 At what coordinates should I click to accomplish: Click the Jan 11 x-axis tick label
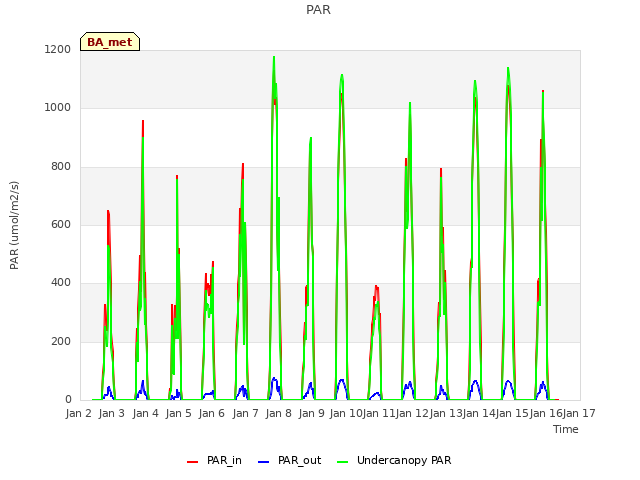pyautogui.click(x=379, y=413)
